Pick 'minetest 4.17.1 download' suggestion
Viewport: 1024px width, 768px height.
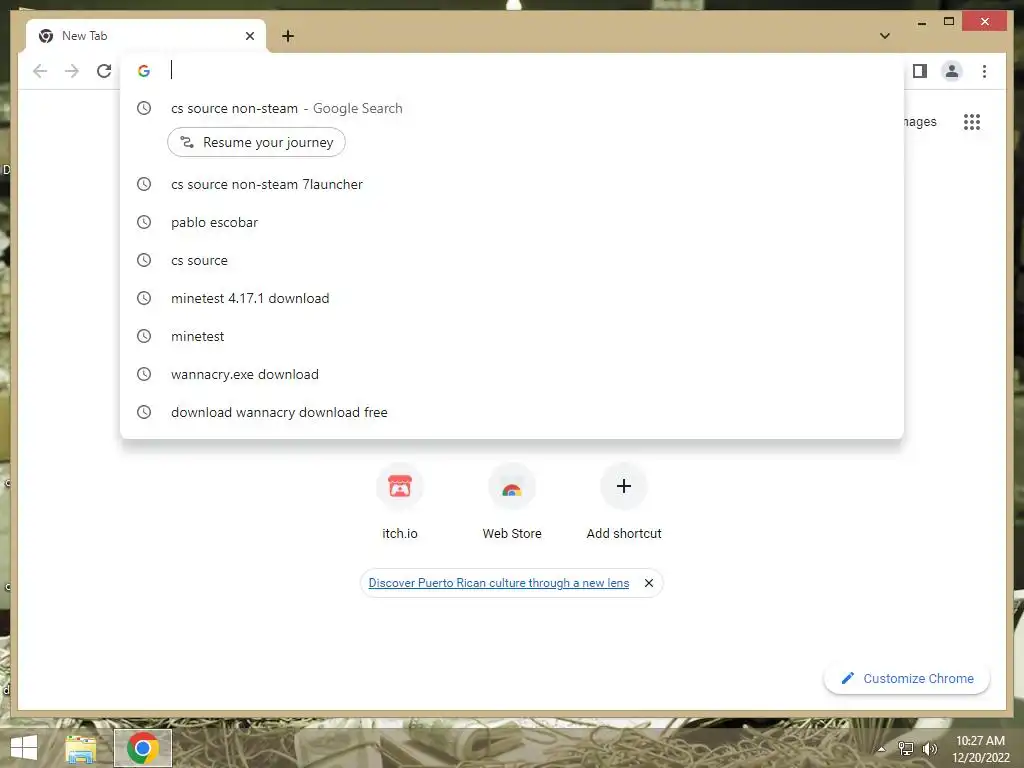point(511,298)
